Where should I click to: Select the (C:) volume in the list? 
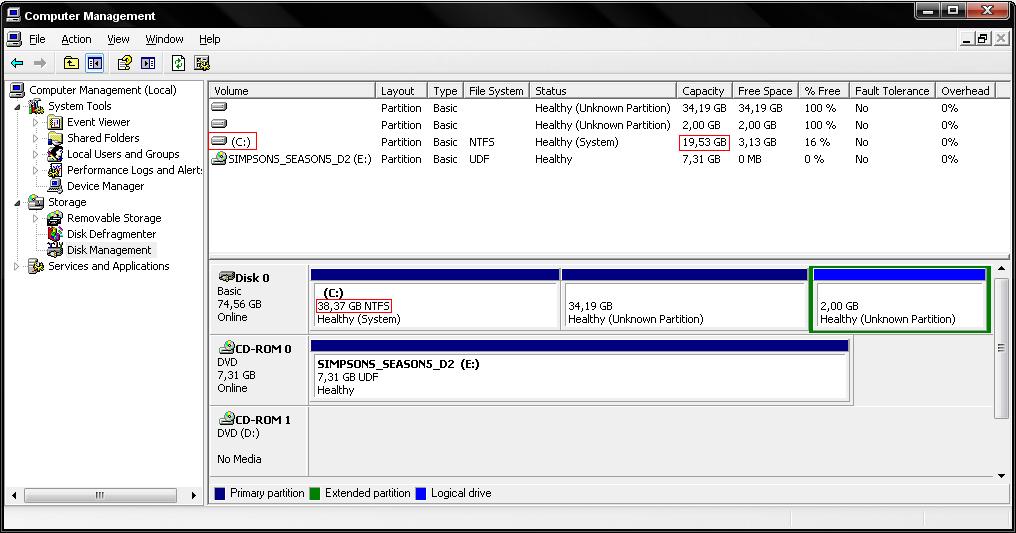tap(241, 142)
